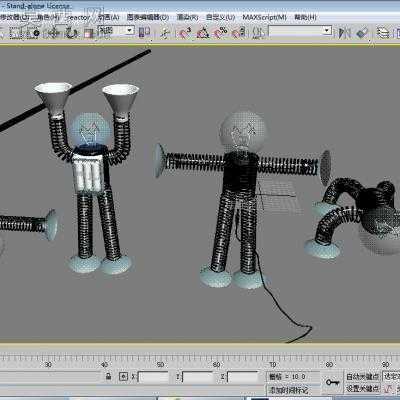Click the large Set Keys key icon
The width and height of the screenshot is (400, 400).
click(333, 382)
